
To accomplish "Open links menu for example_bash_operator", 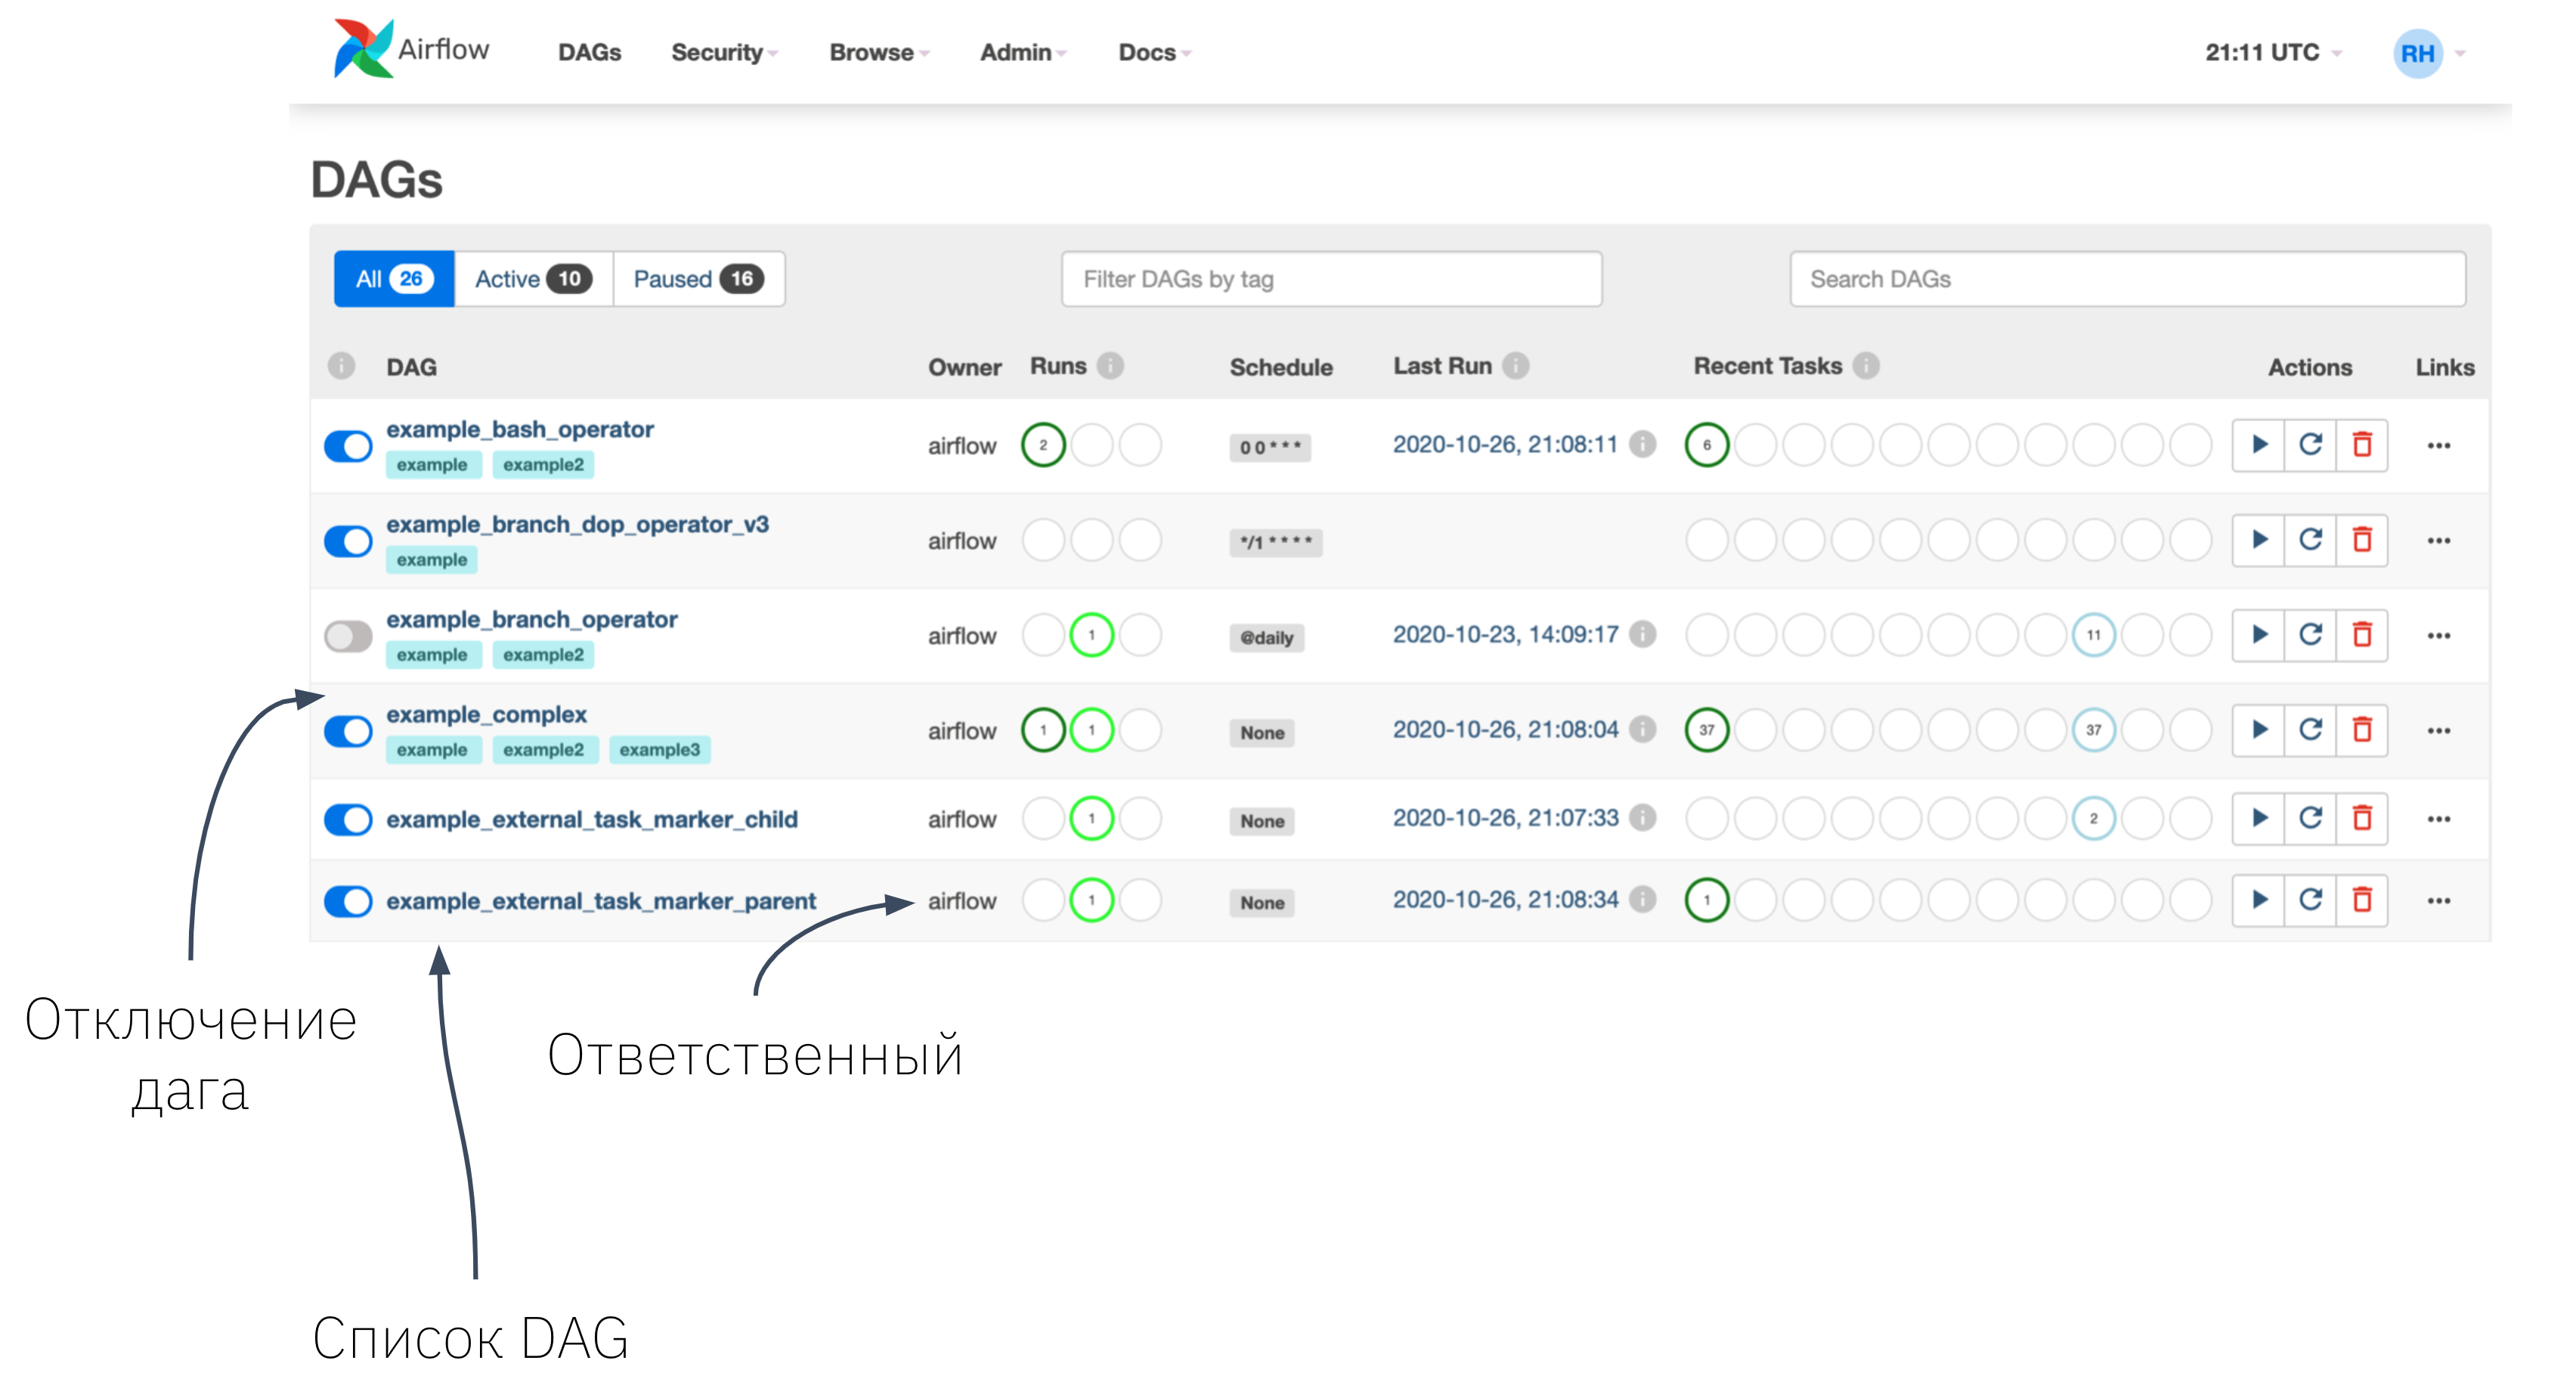I will 2439,445.
